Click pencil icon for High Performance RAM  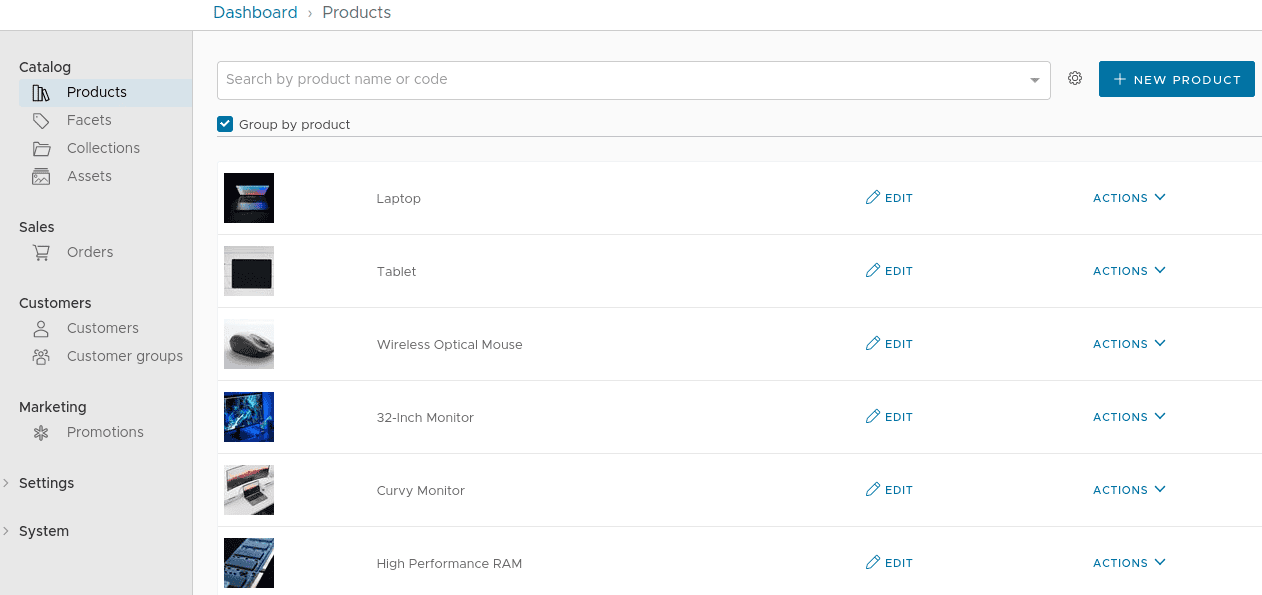pos(873,562)
